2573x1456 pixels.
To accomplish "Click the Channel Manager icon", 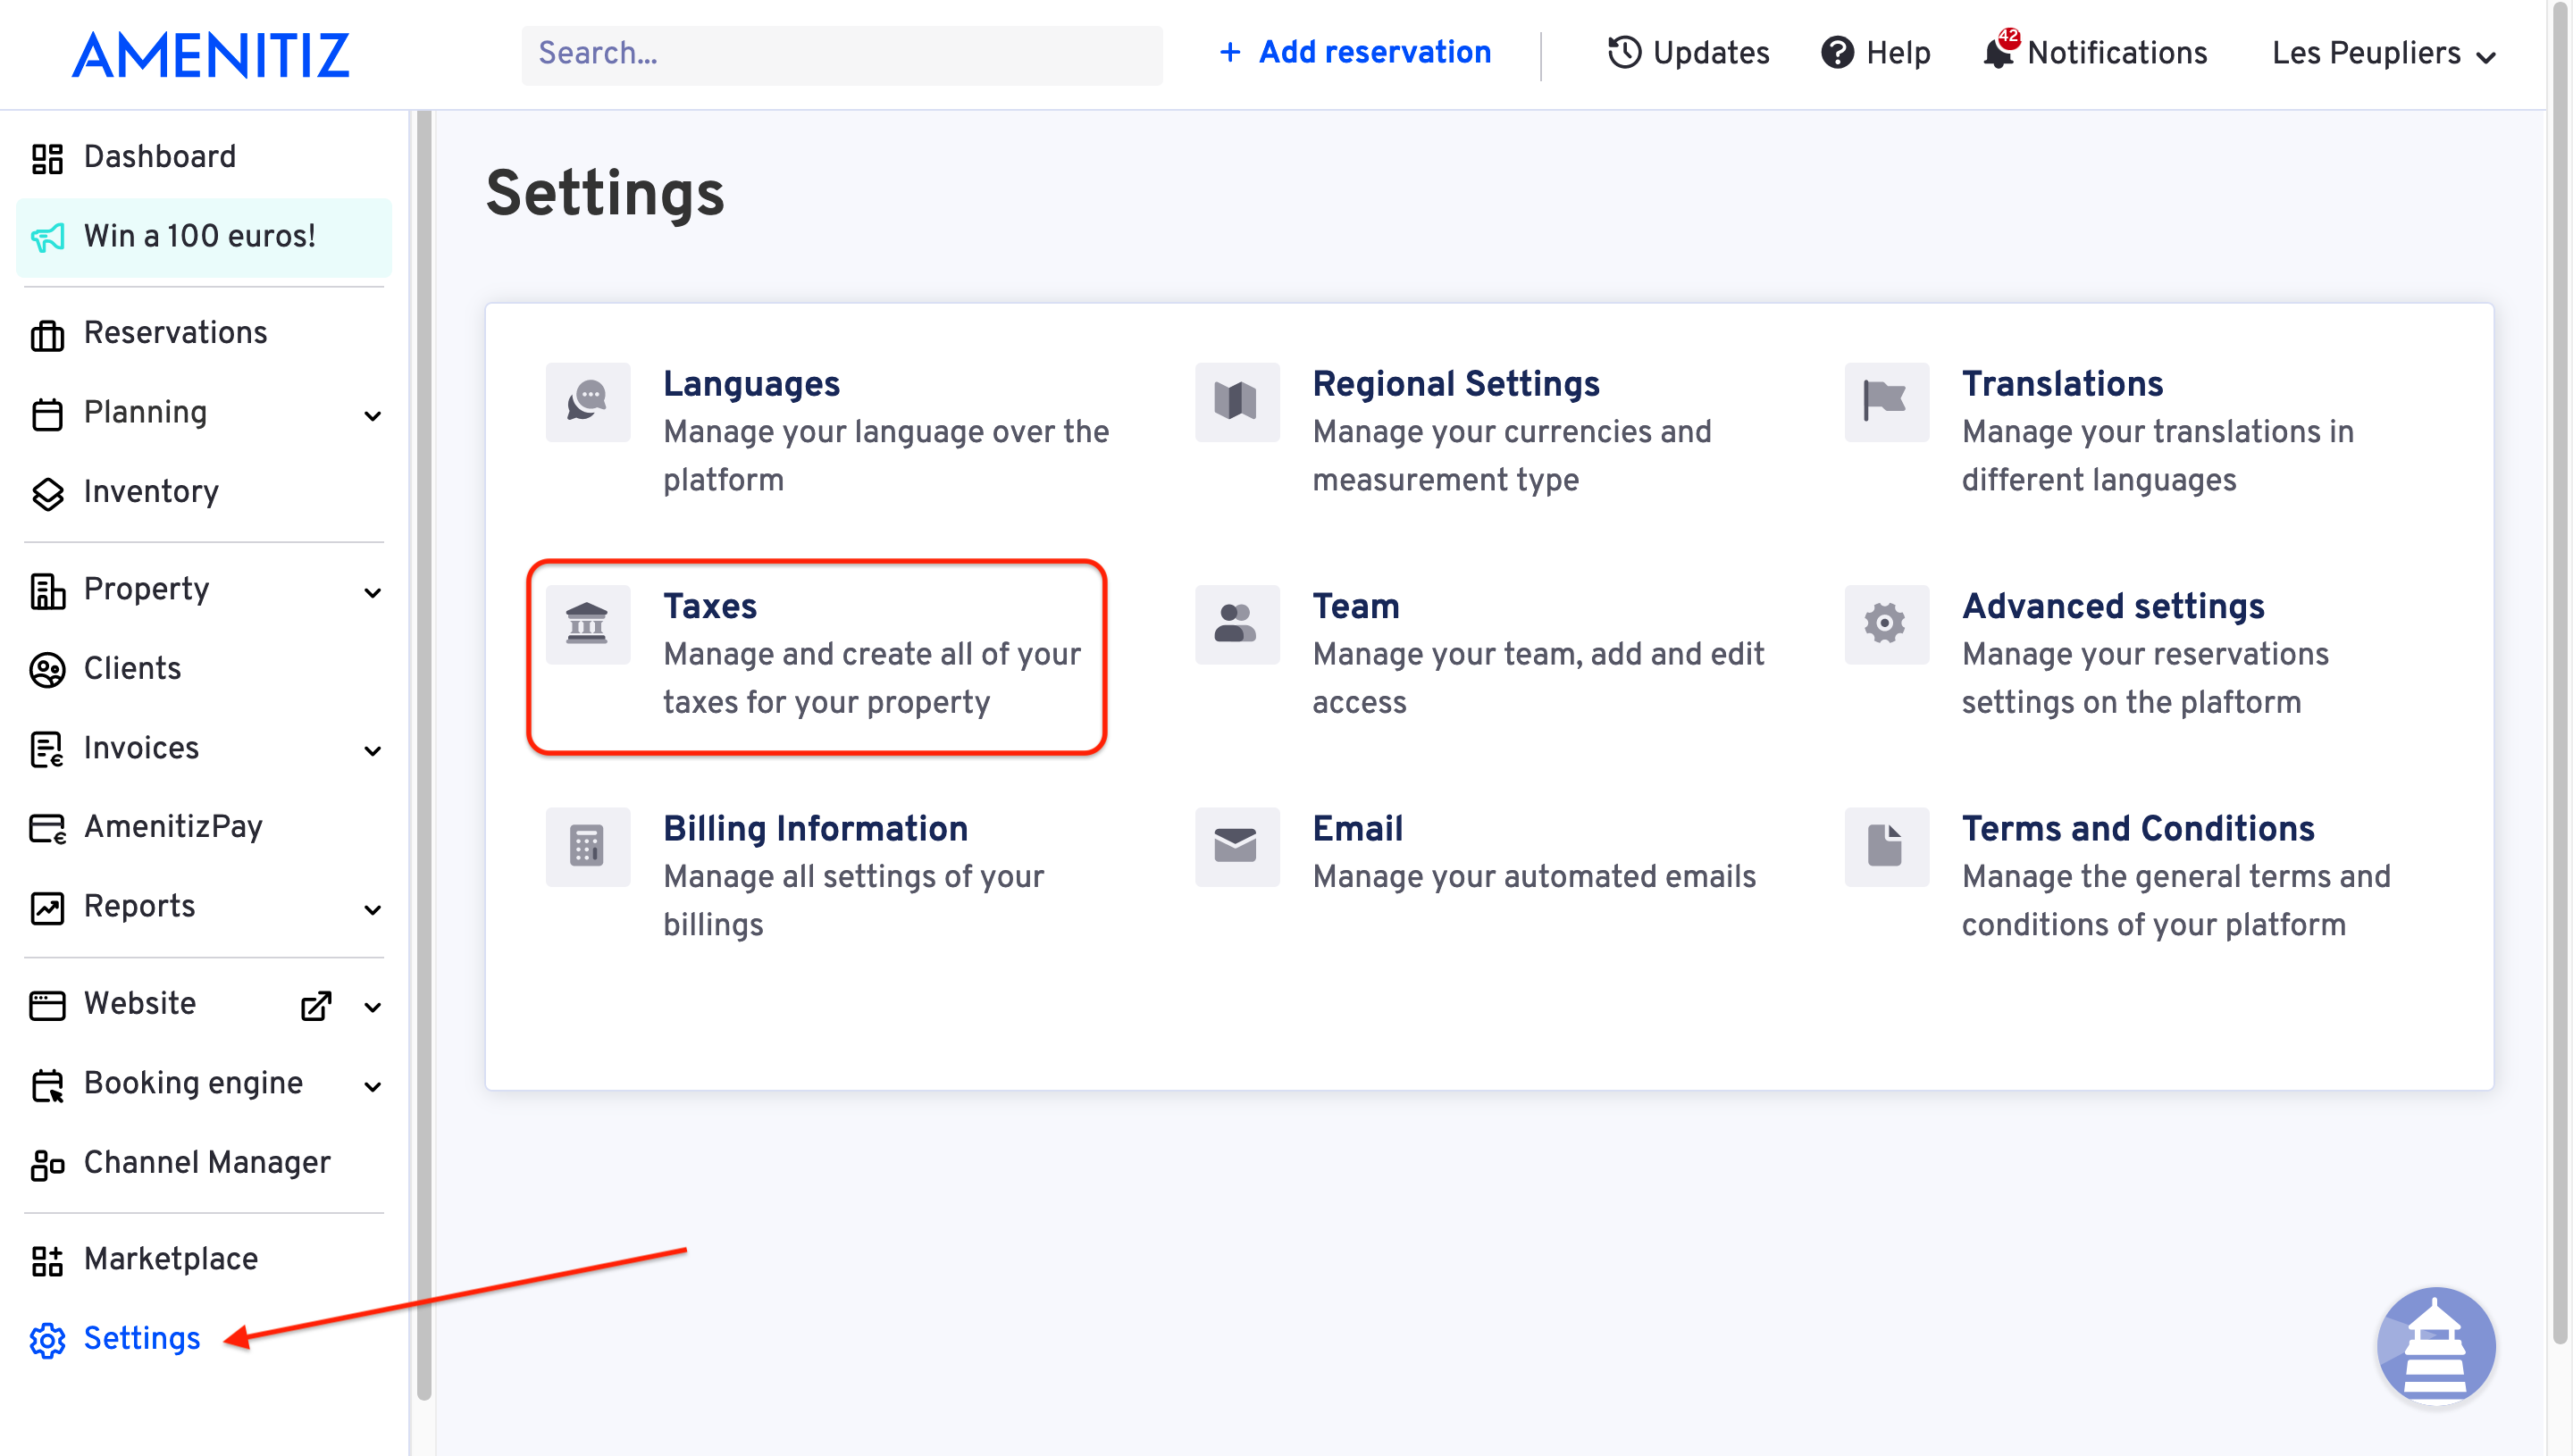I will point(47,1164).
